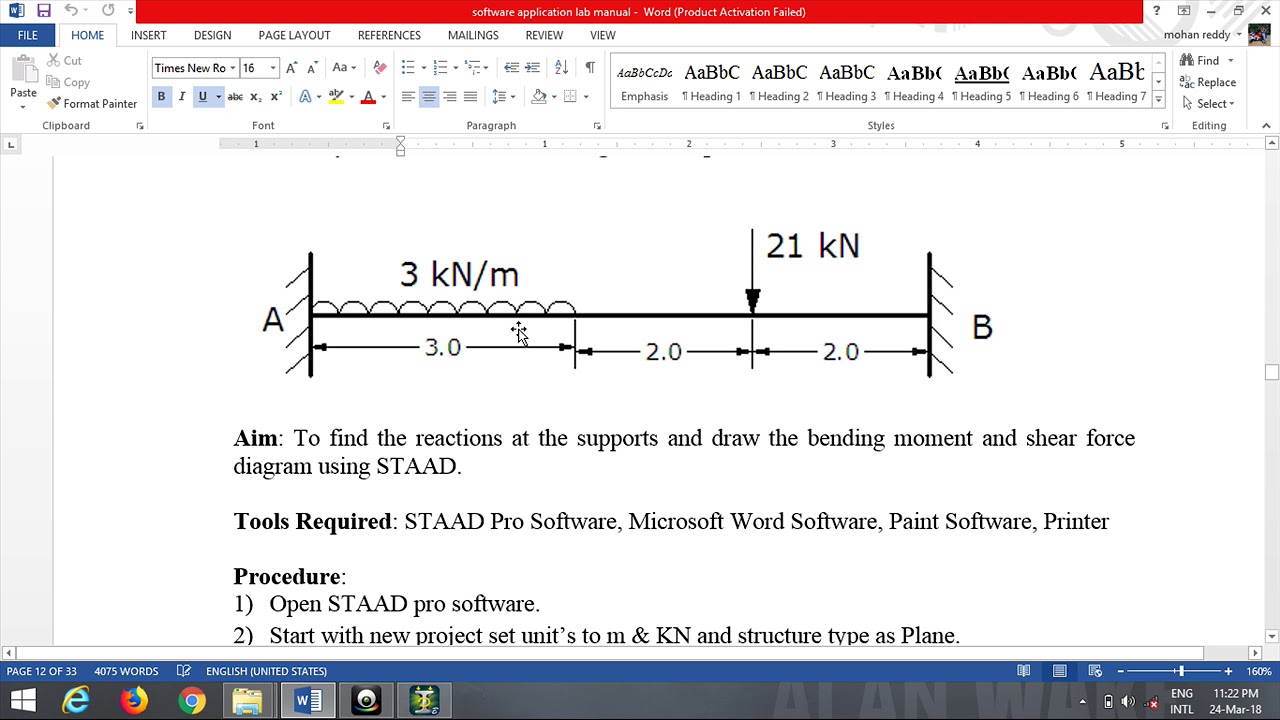Open Word Help question mark
1280x720 pixels.
coord(1156,11)
